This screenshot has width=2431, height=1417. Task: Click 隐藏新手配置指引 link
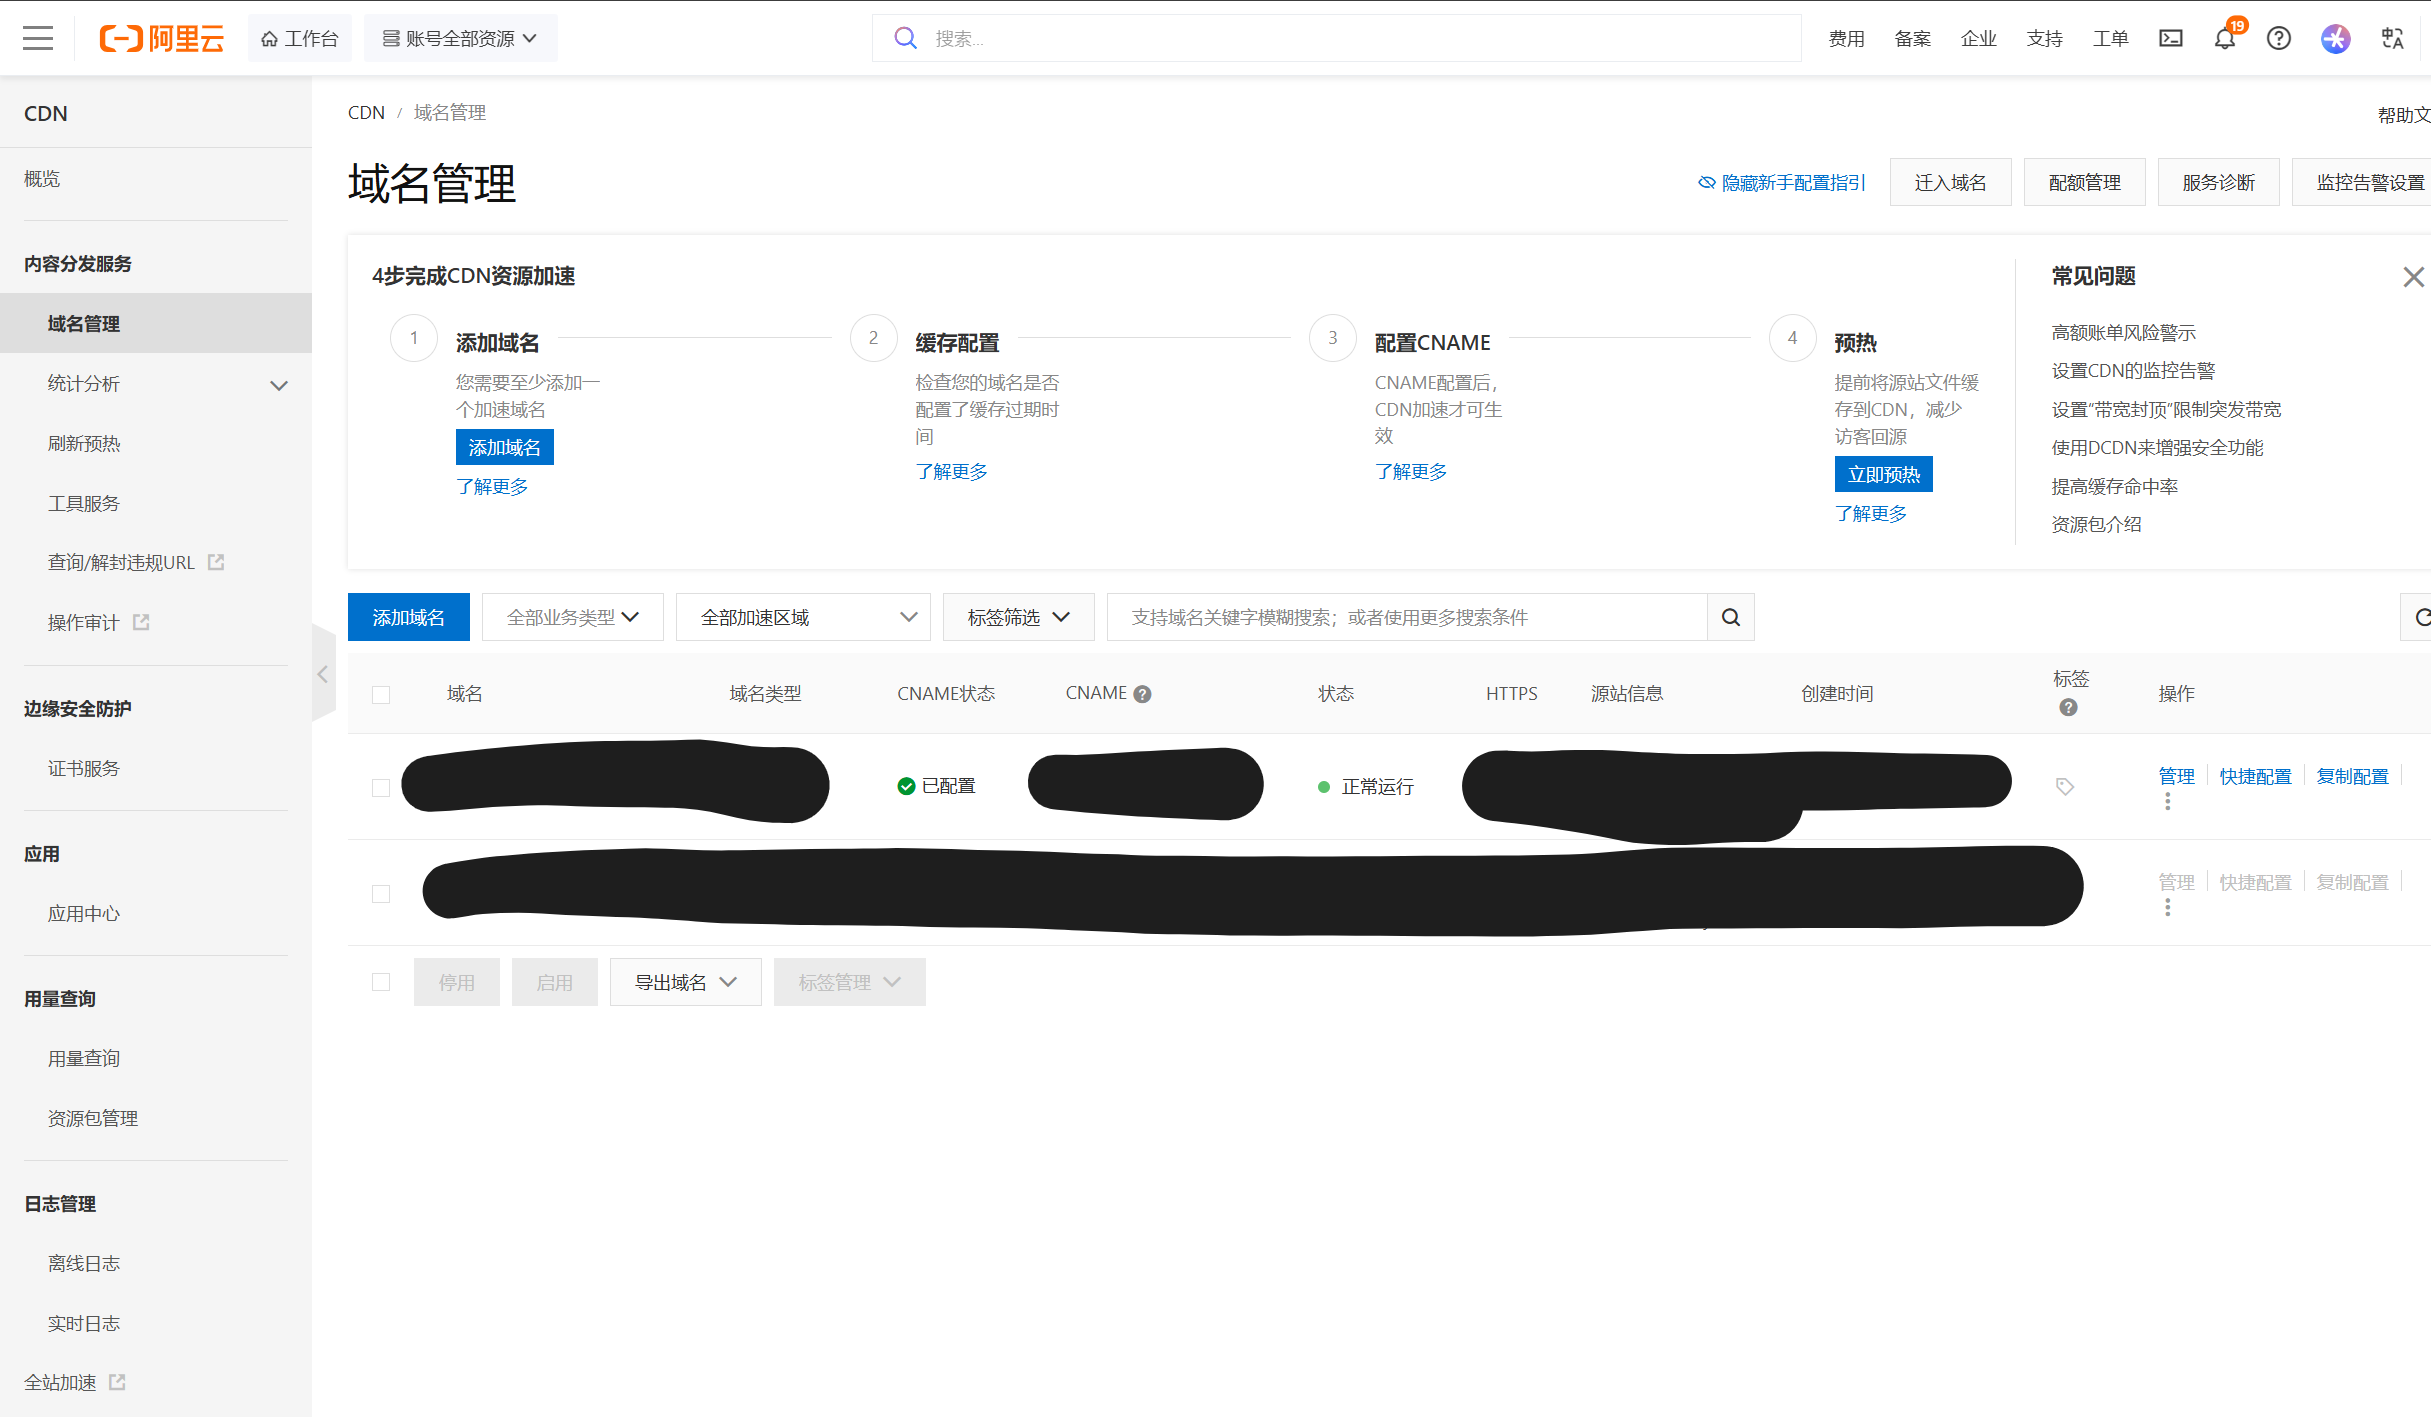pyautogui.click(x=1782, y=183)
